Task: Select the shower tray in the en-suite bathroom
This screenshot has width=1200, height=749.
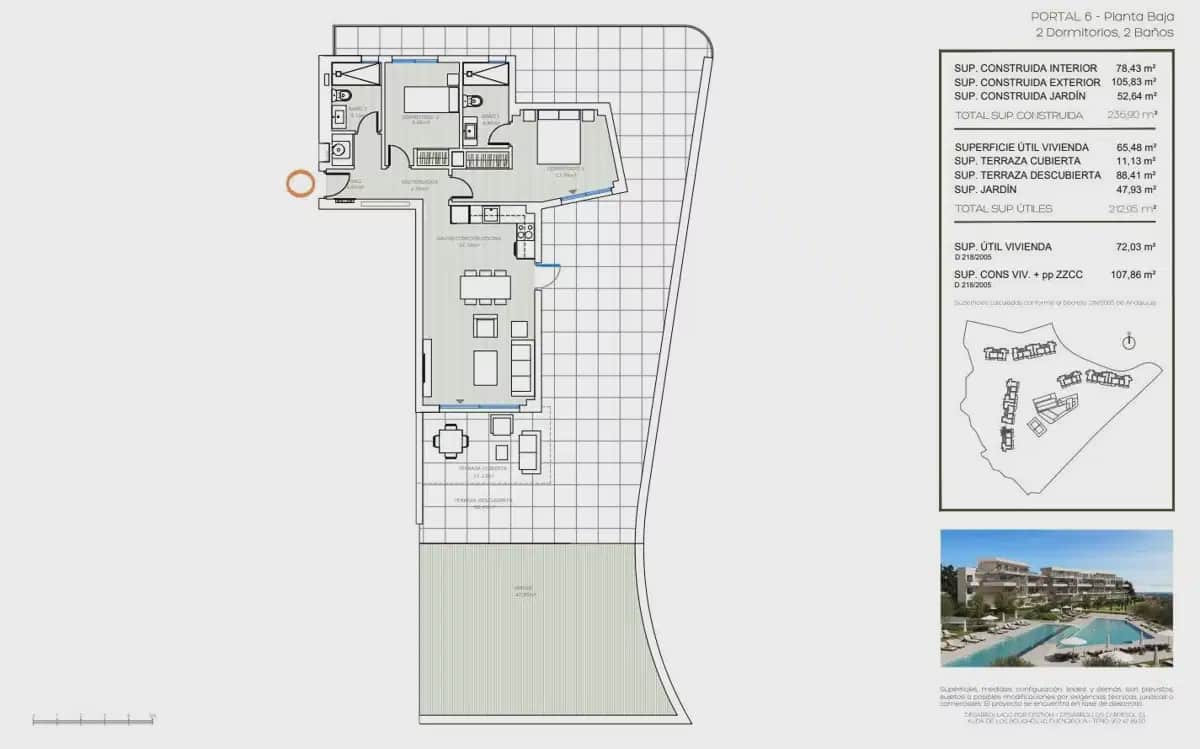Action: (486, 74)
